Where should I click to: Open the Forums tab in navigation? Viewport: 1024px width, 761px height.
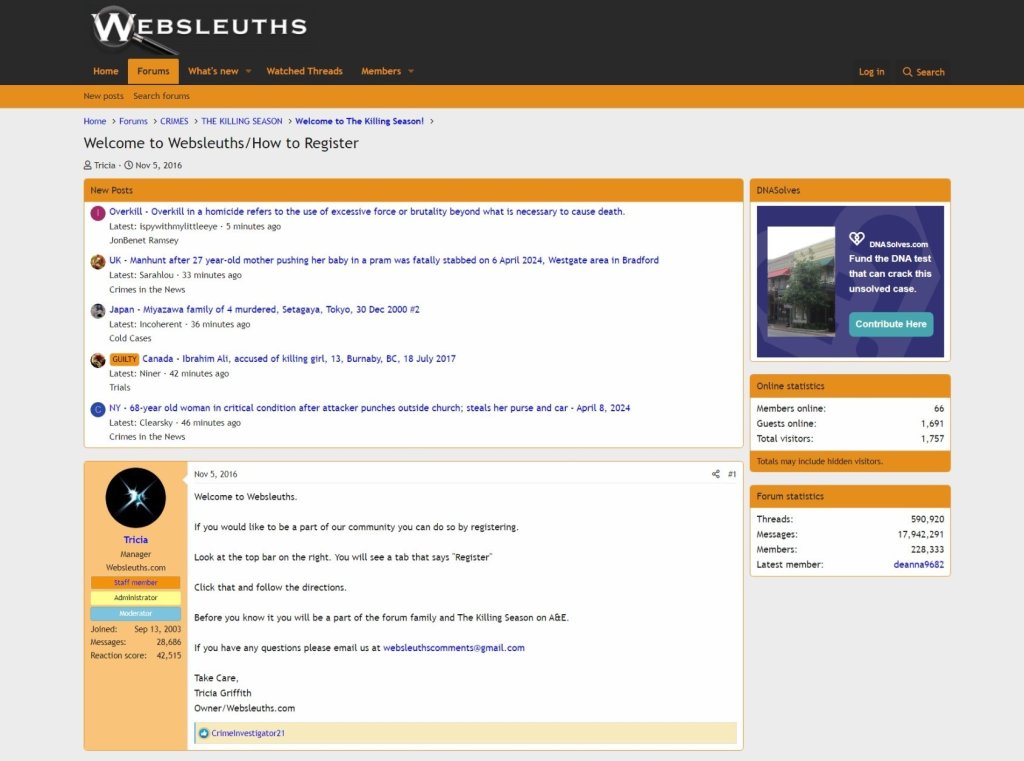[x=153, y=71]
